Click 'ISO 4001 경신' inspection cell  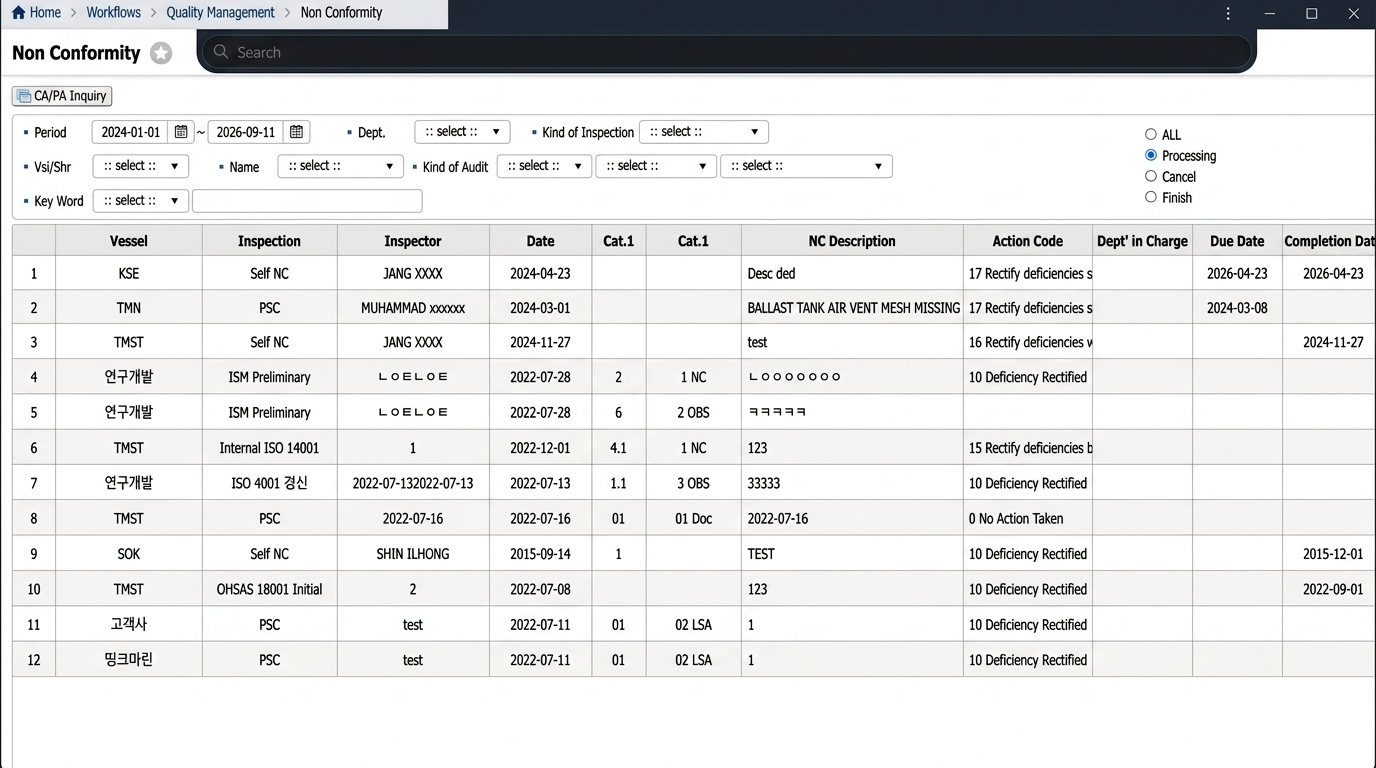269,483
